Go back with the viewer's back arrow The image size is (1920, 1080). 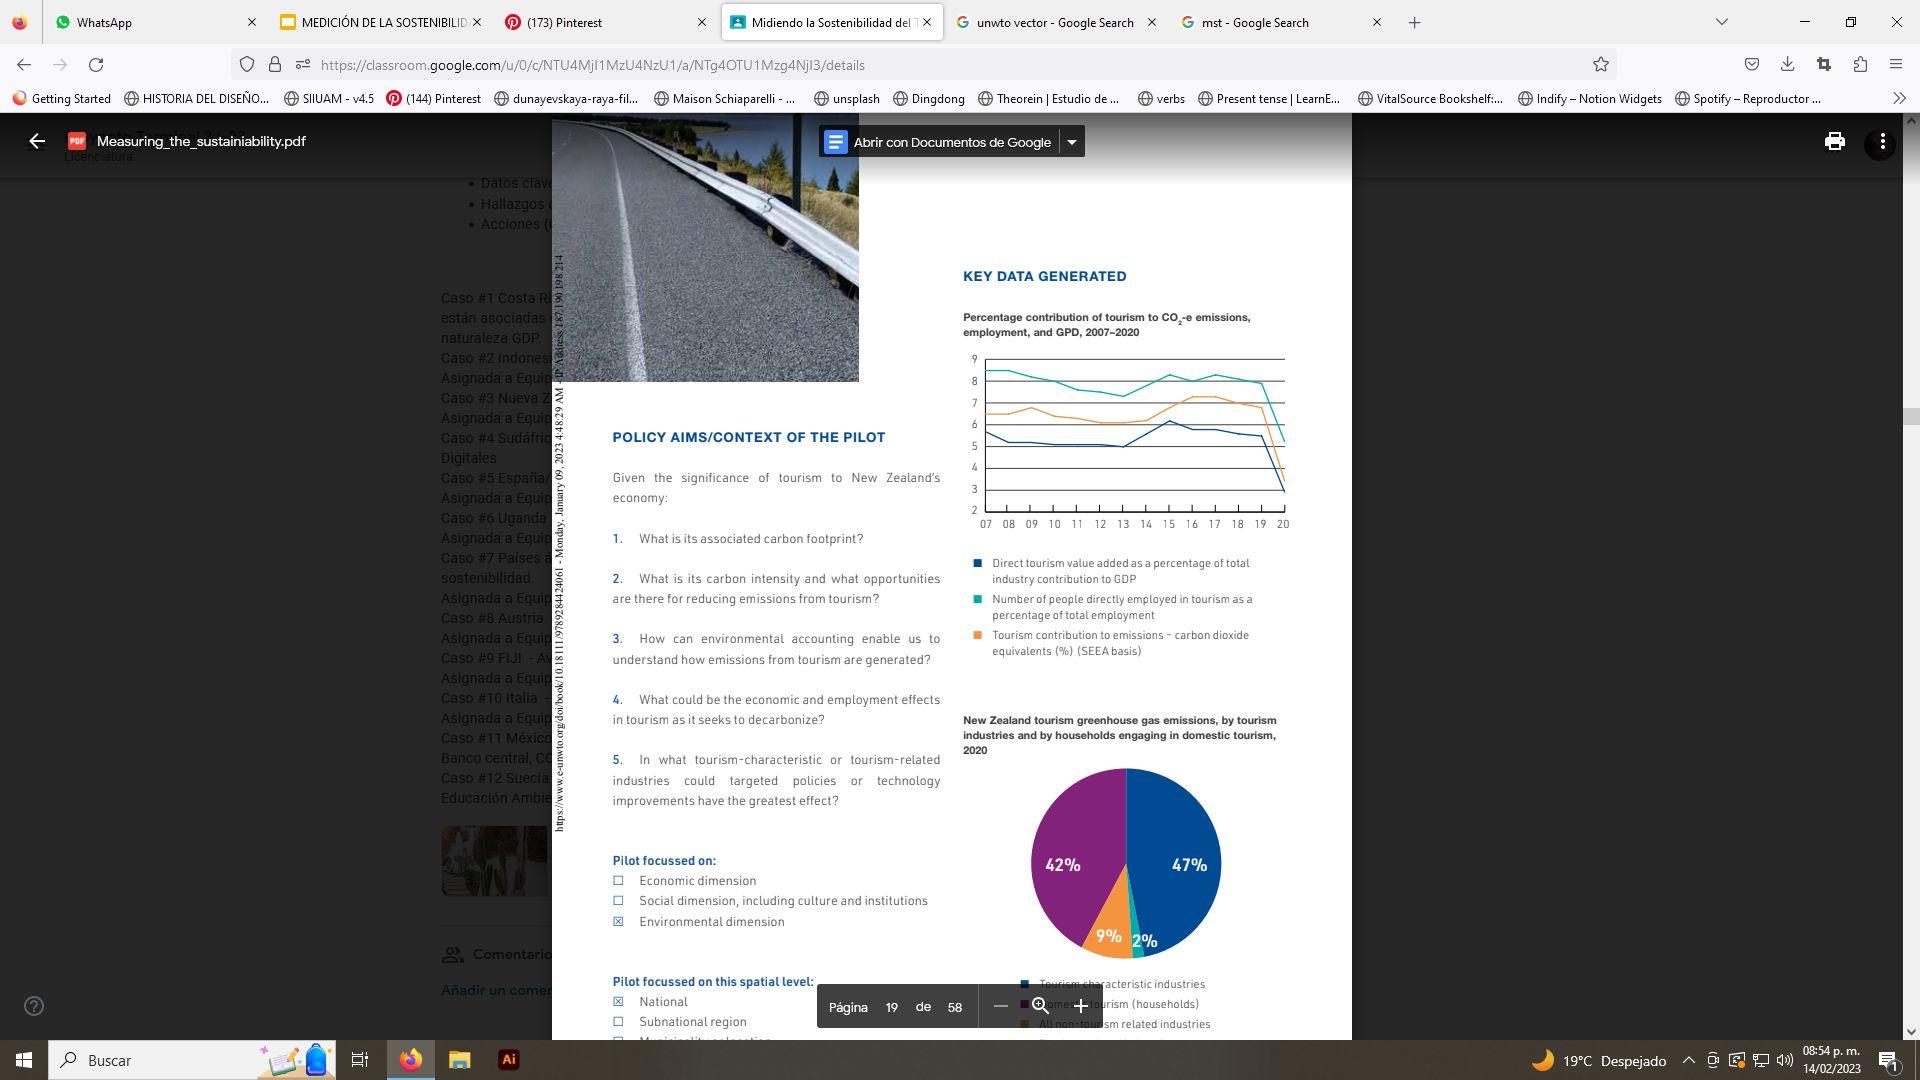pyautogui.click(x=37, y=142)
